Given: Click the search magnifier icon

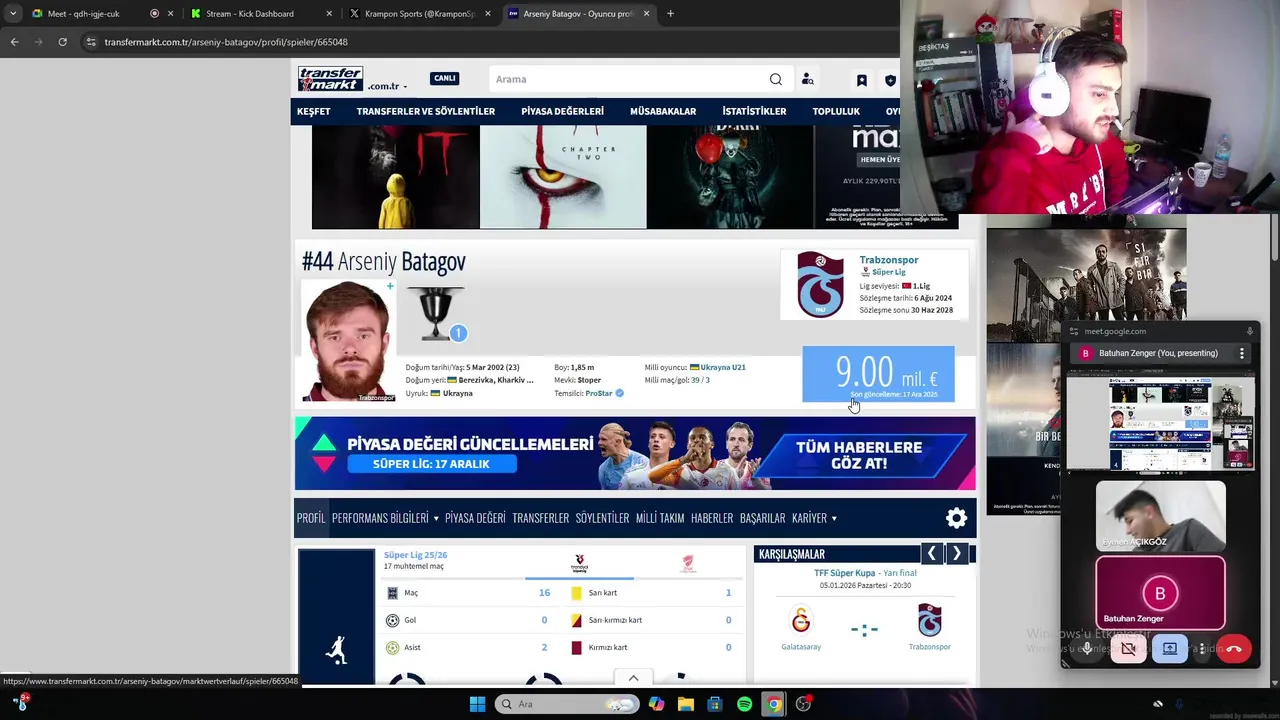Looking at the screenshot, I should click(776, 79).
